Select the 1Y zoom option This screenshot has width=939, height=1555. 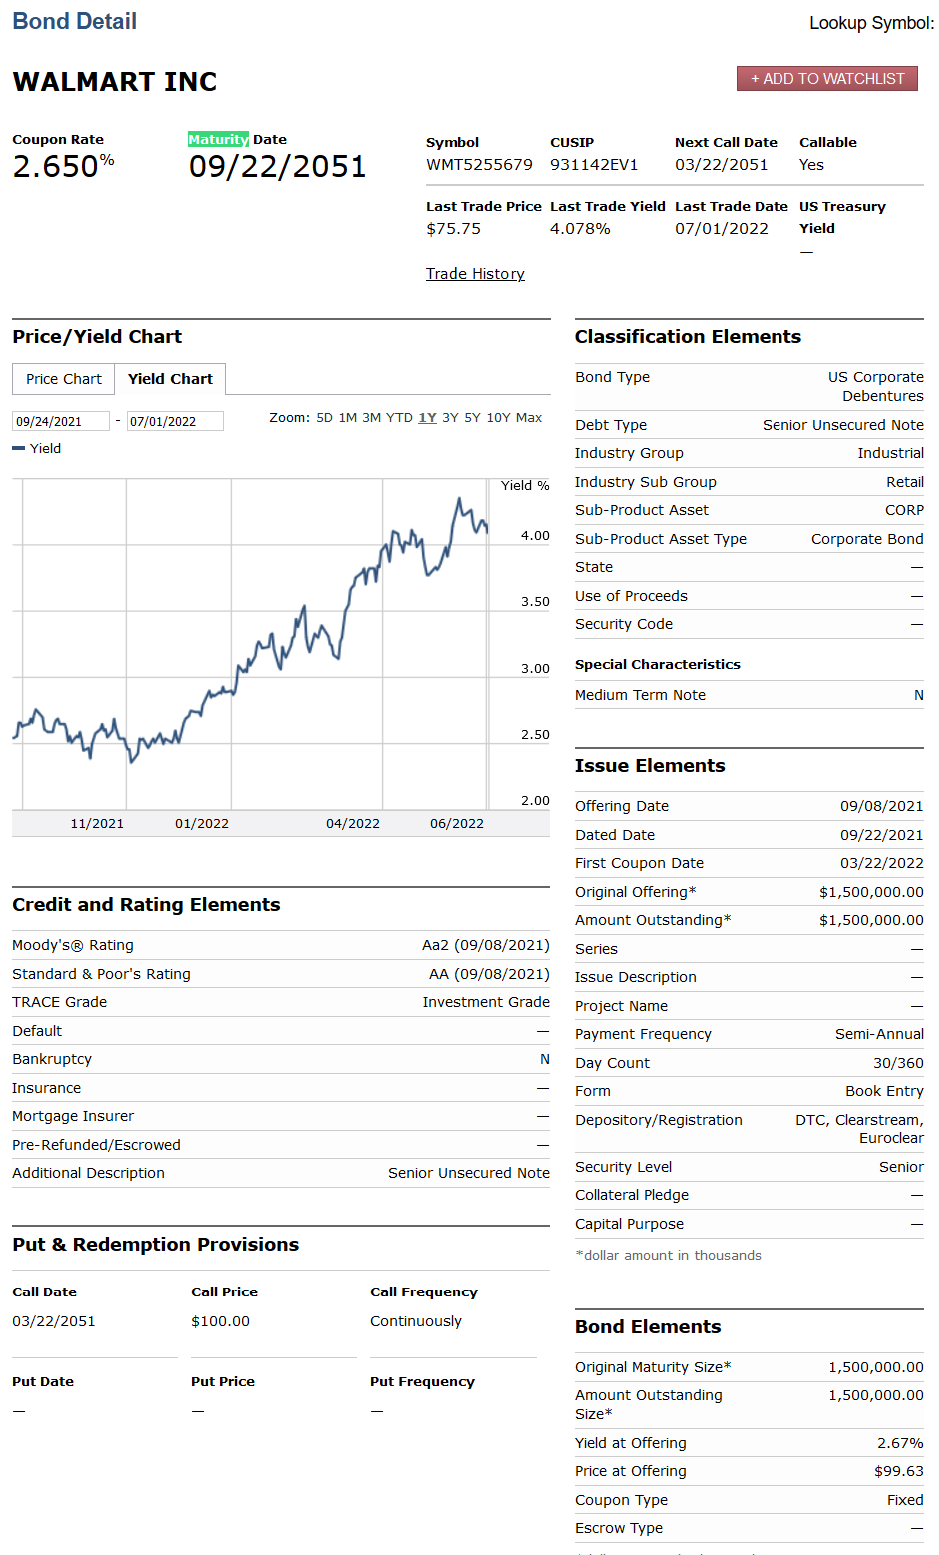pyautogui.click(x=426, y=417)
